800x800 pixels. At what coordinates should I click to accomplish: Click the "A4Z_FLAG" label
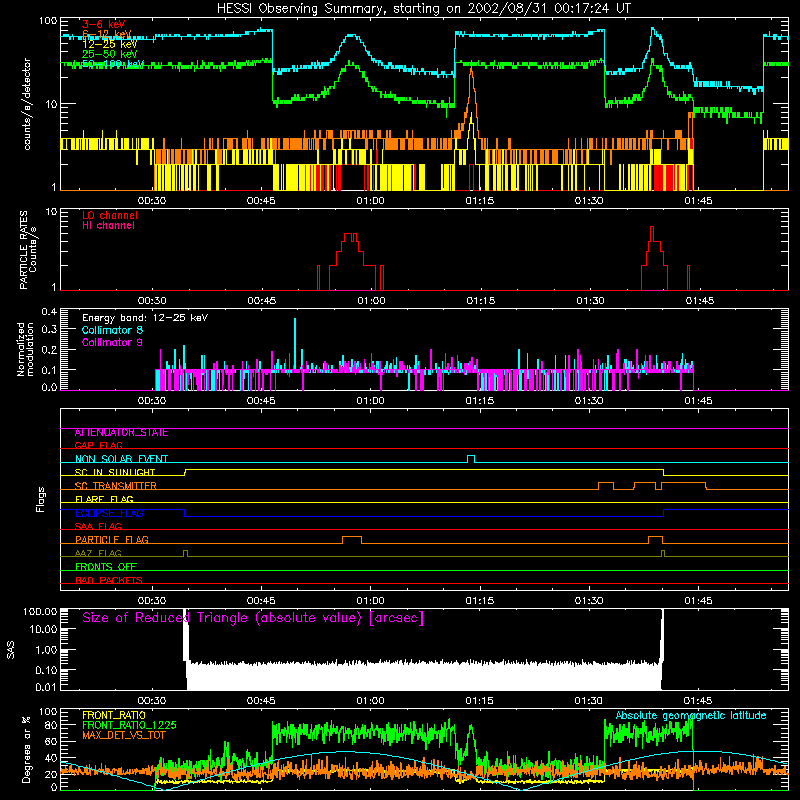point(98,553)
